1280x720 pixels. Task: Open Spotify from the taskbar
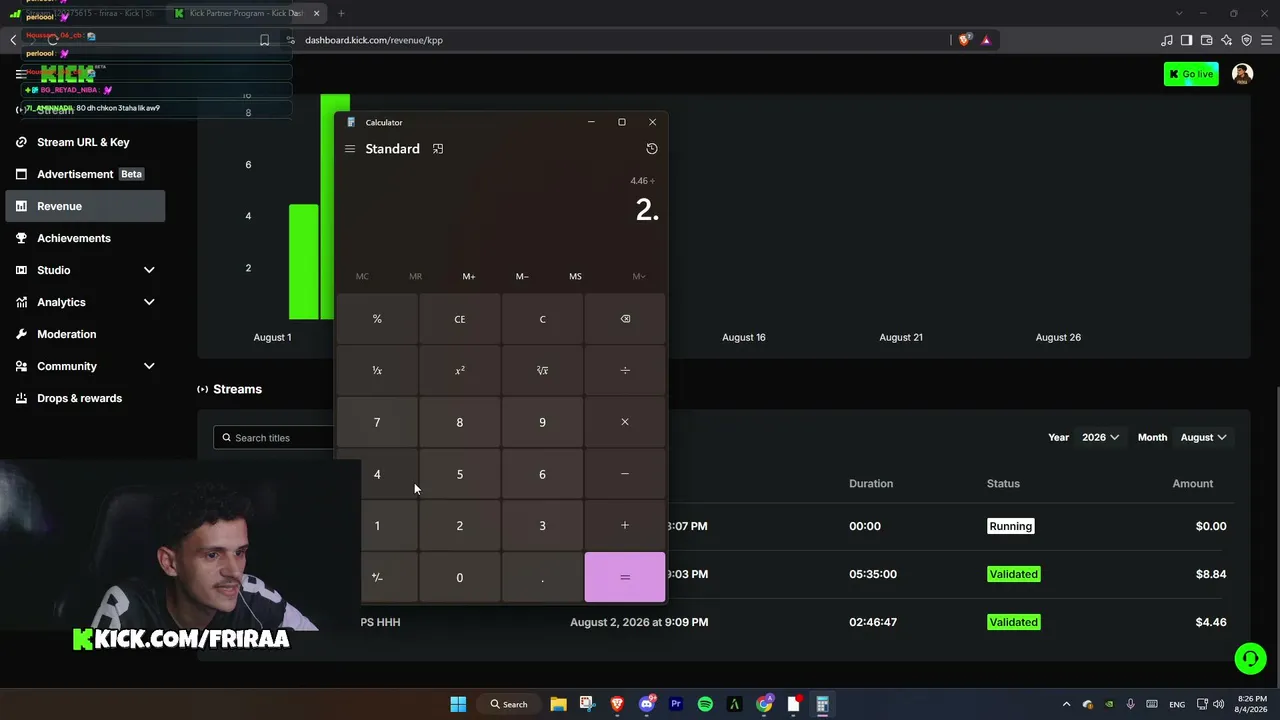(x=705, y=704)
